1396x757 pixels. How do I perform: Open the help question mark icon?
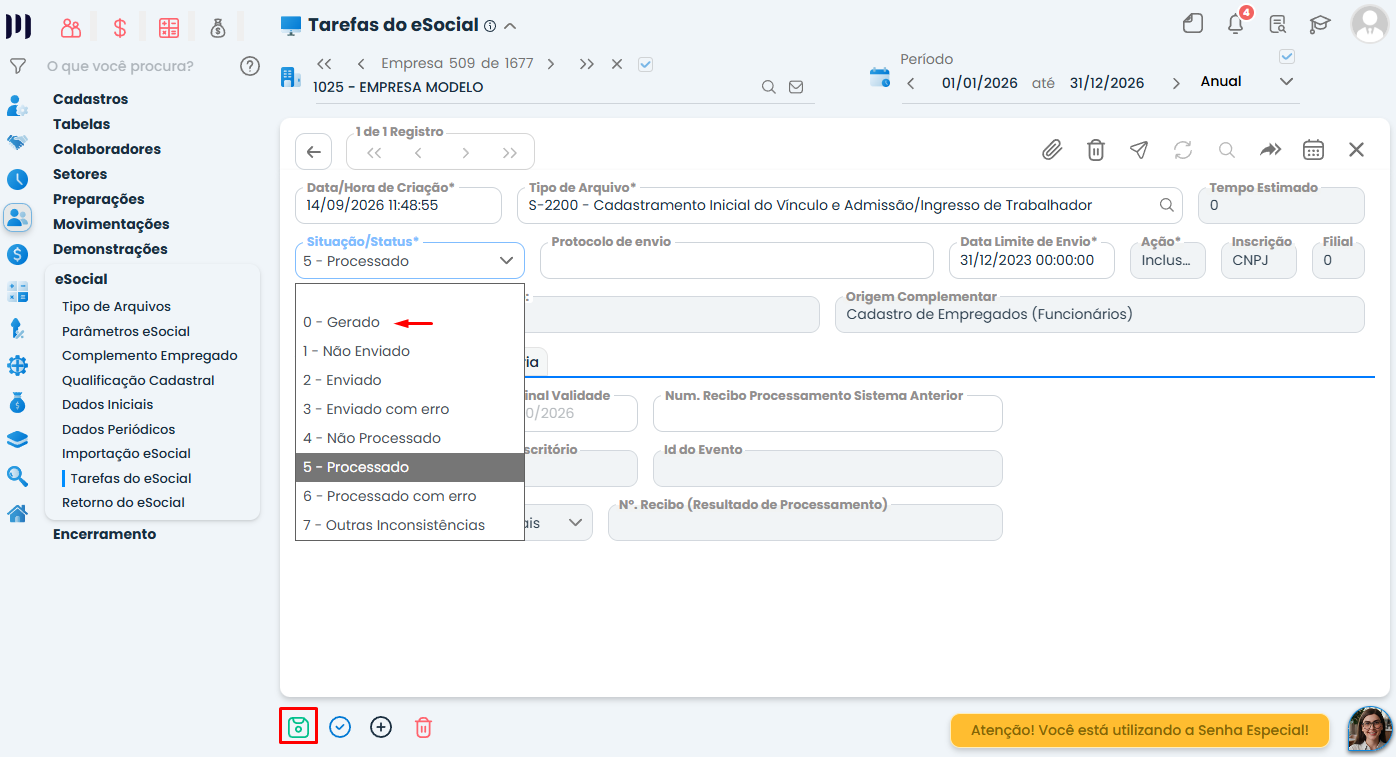coord(250,66)
